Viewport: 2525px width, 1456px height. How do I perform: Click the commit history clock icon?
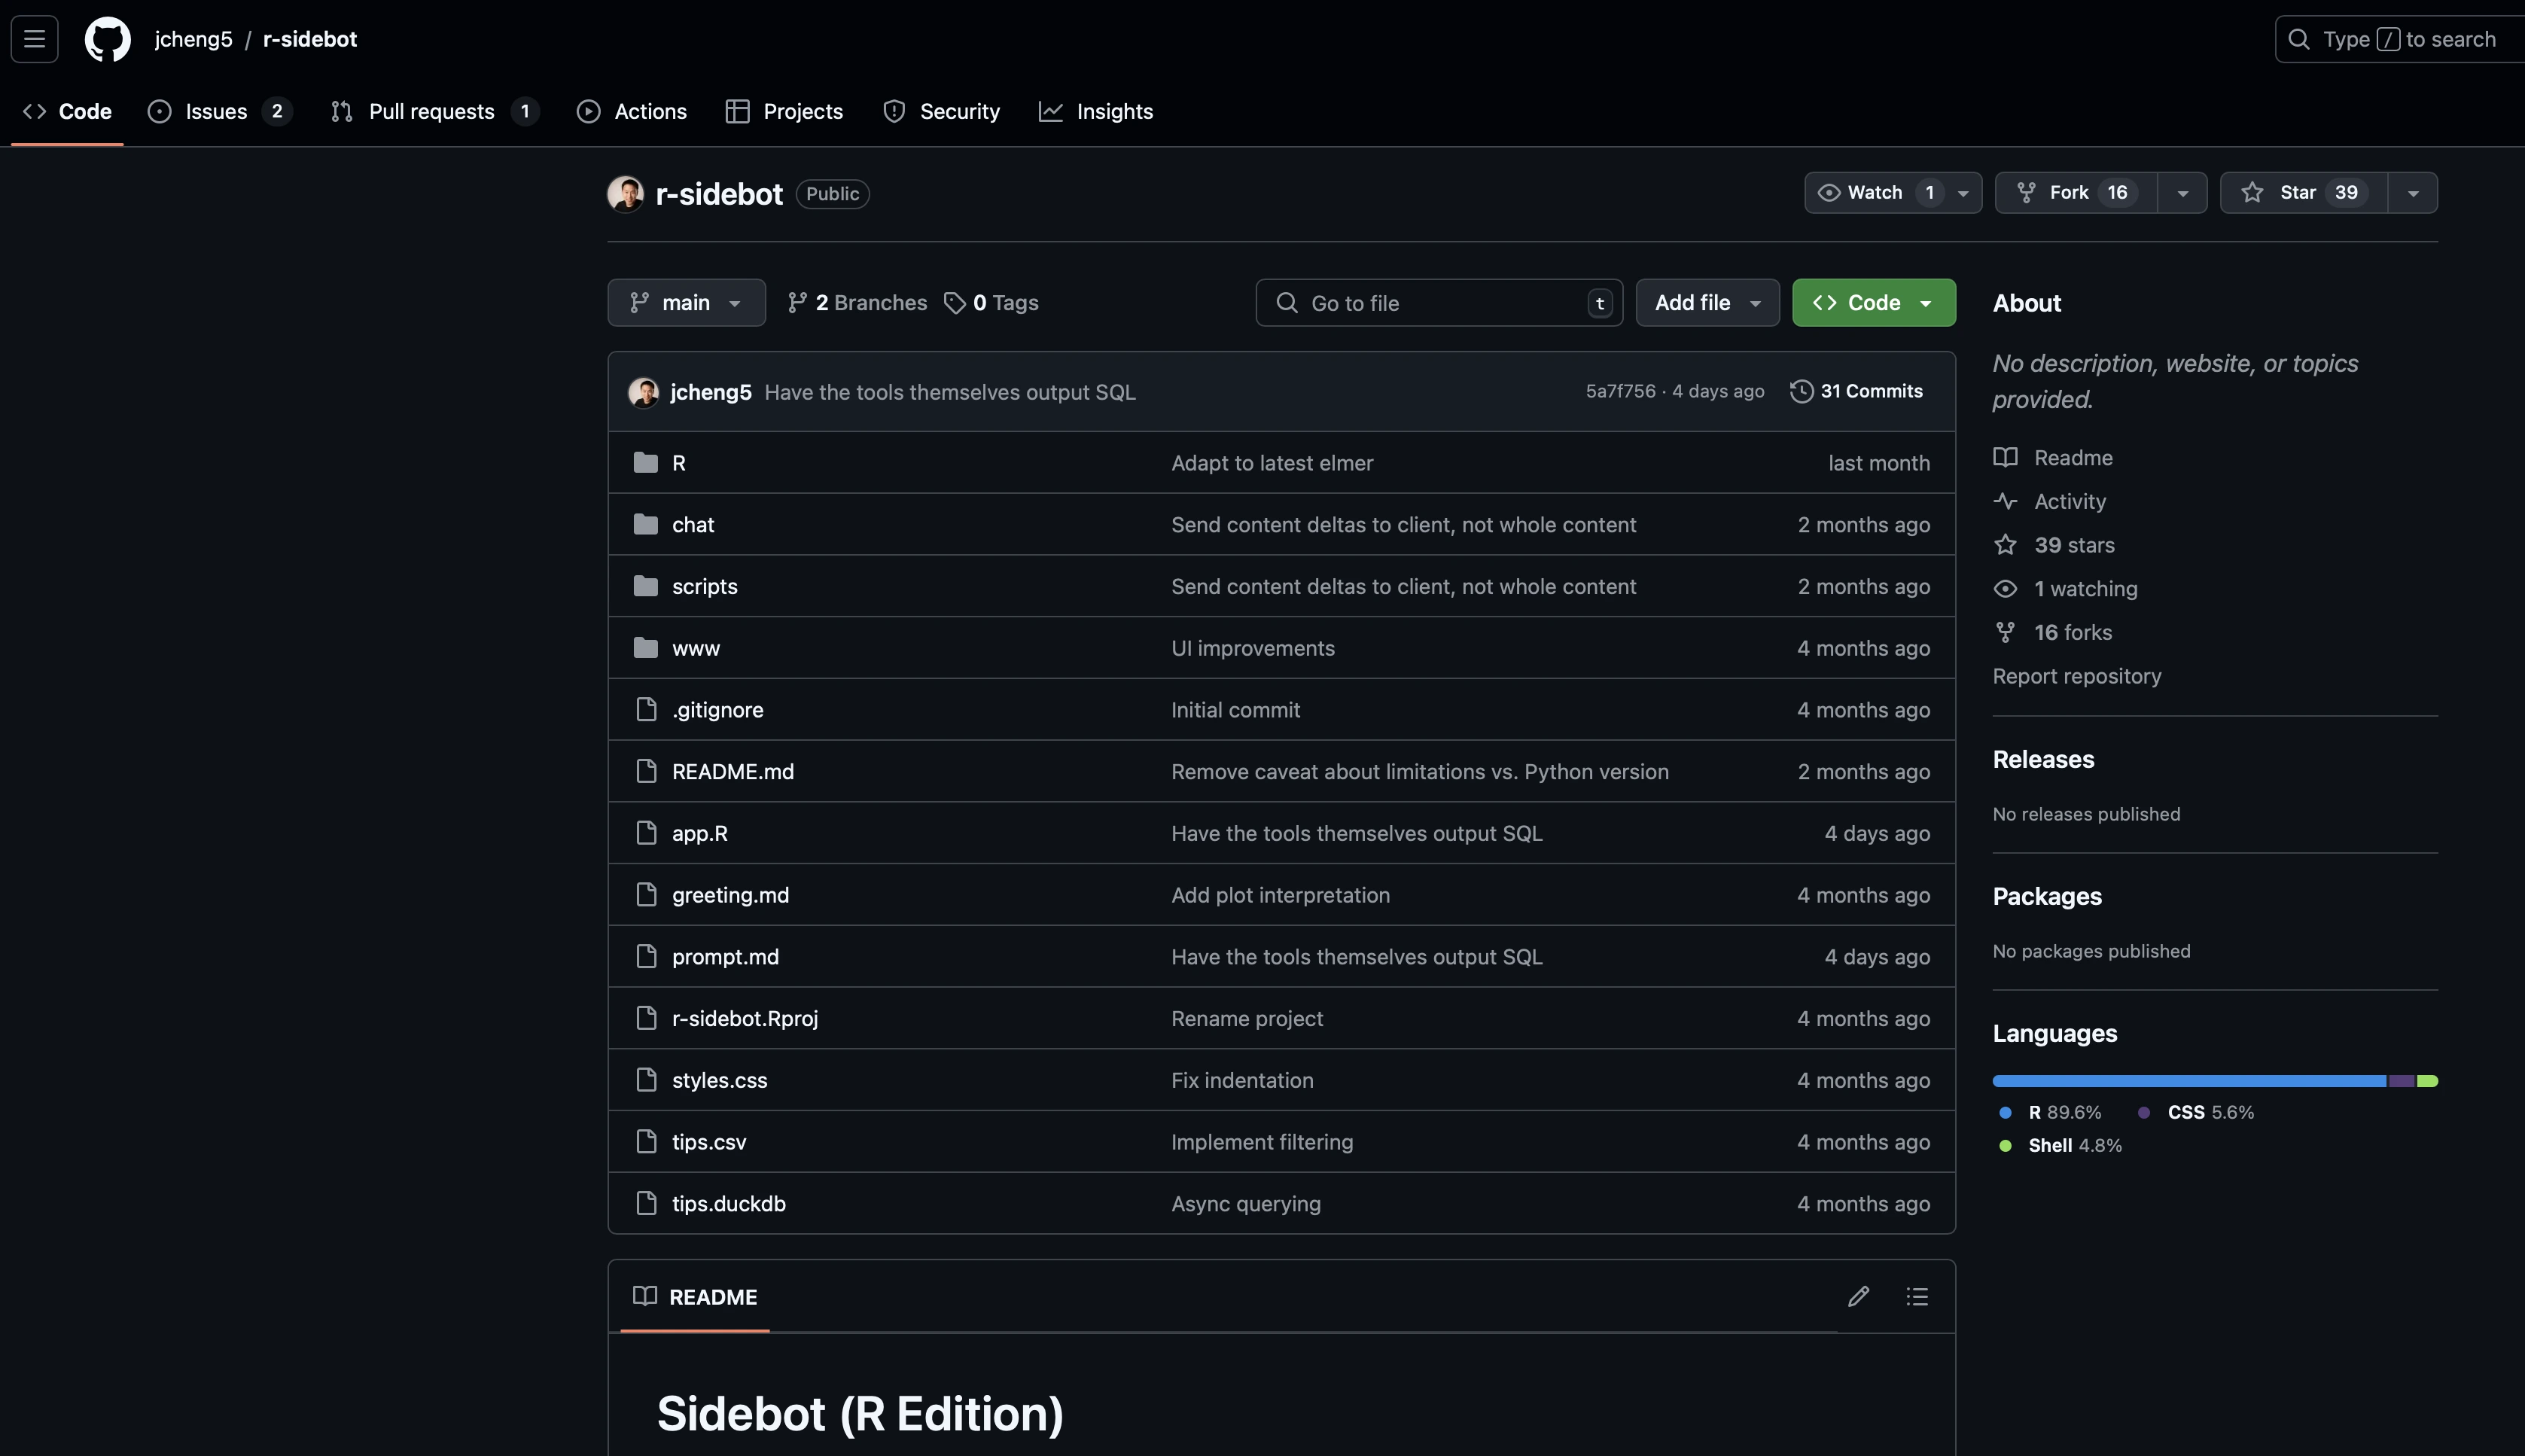(x=1802, y=391)
